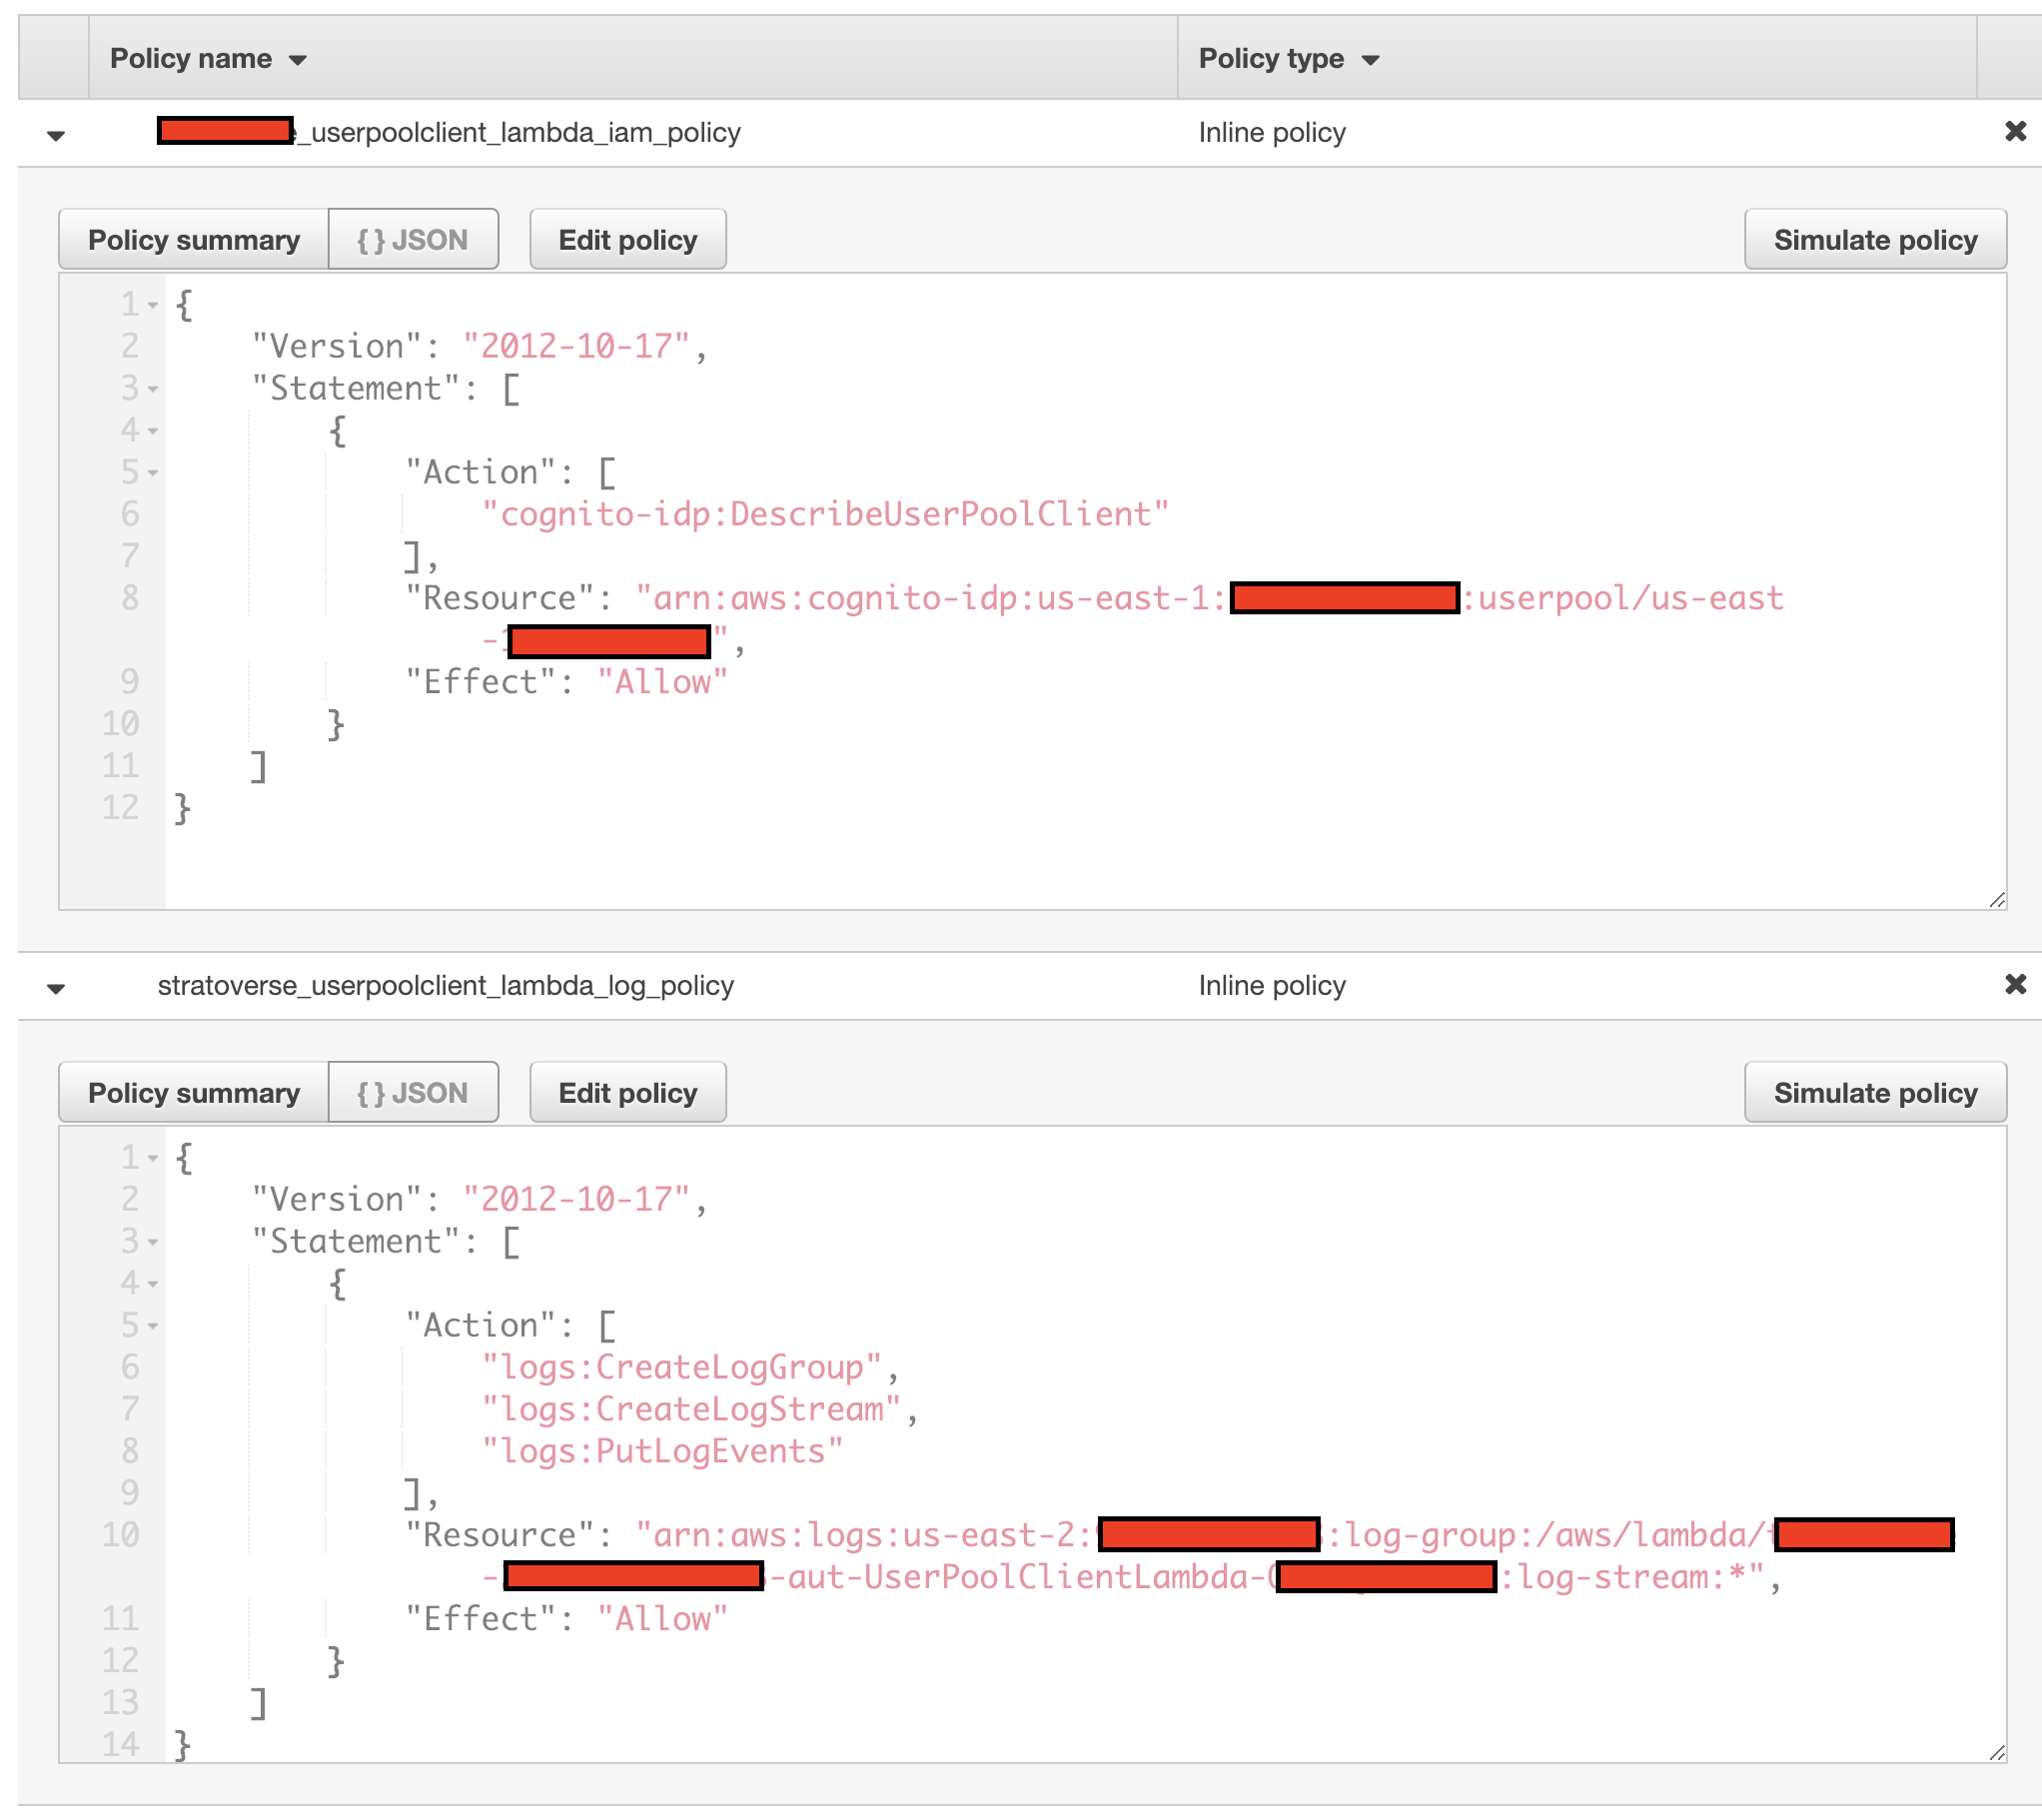Open Policy summary tab in log policy
Screen dimensions: 2042x1820
194,1093
